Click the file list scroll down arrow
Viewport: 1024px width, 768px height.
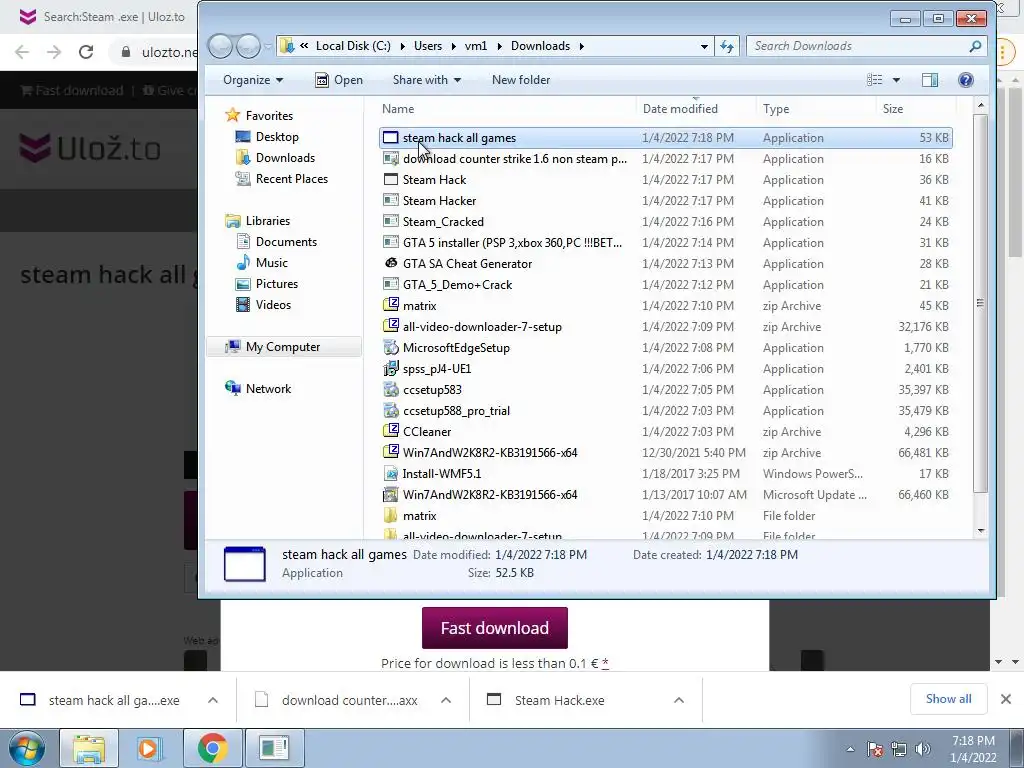click(980, 531)
